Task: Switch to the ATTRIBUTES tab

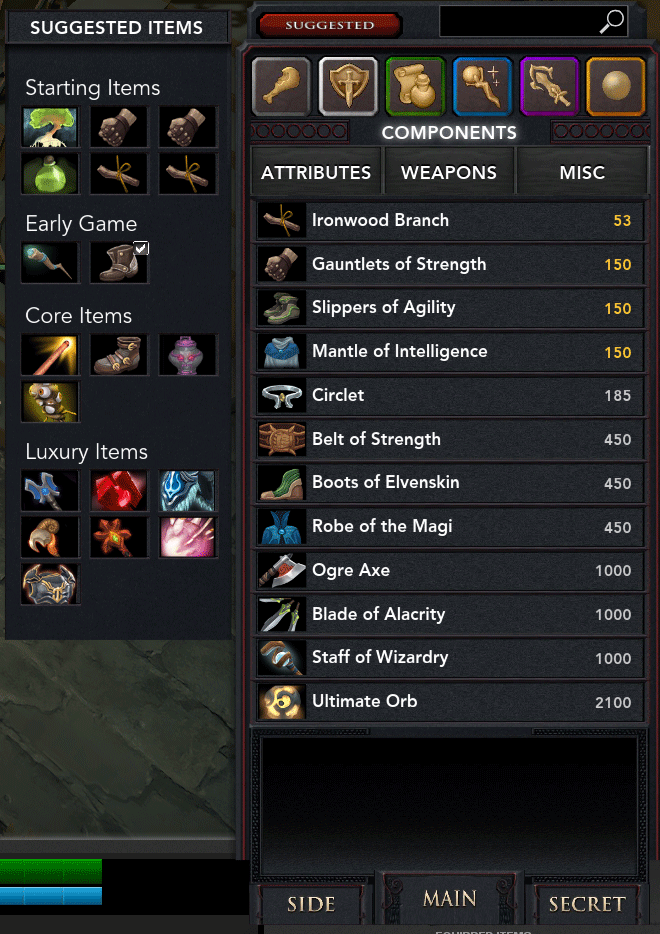Action: 316,173
